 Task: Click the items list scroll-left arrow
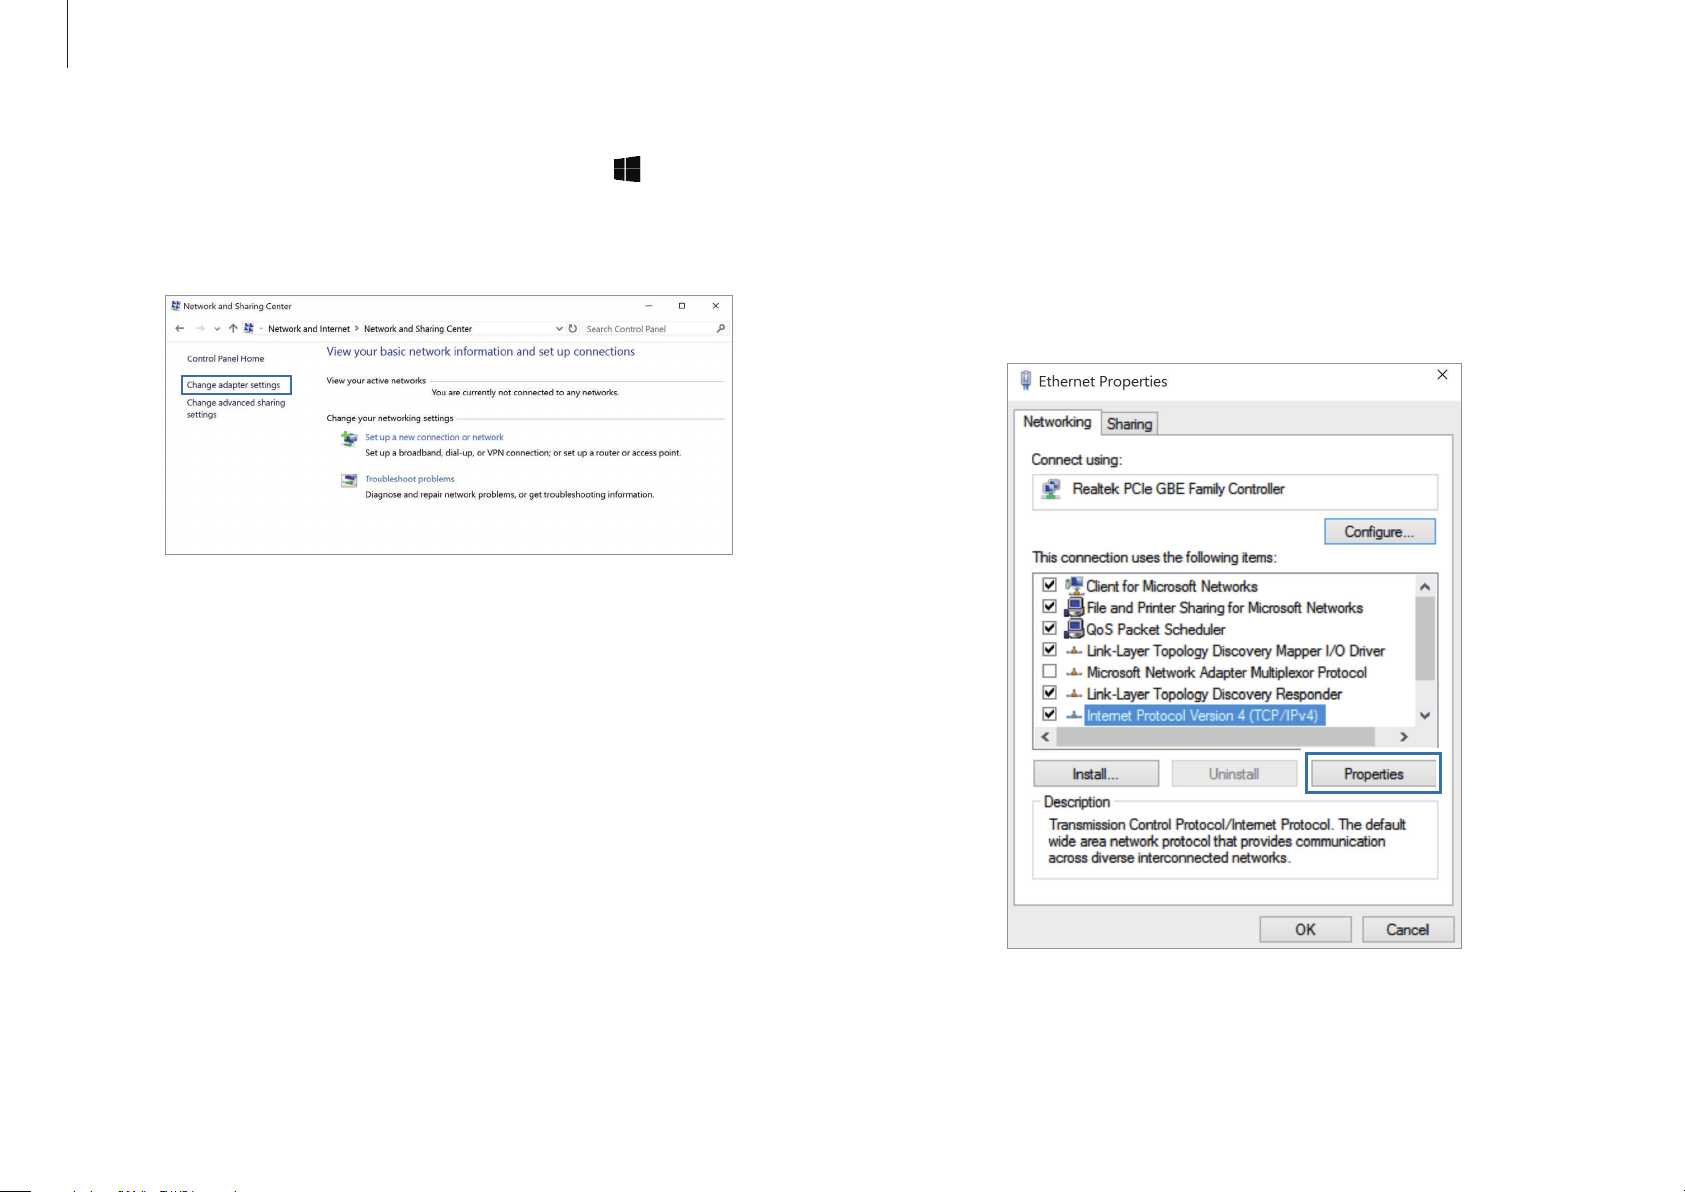tap(1046, 736)
